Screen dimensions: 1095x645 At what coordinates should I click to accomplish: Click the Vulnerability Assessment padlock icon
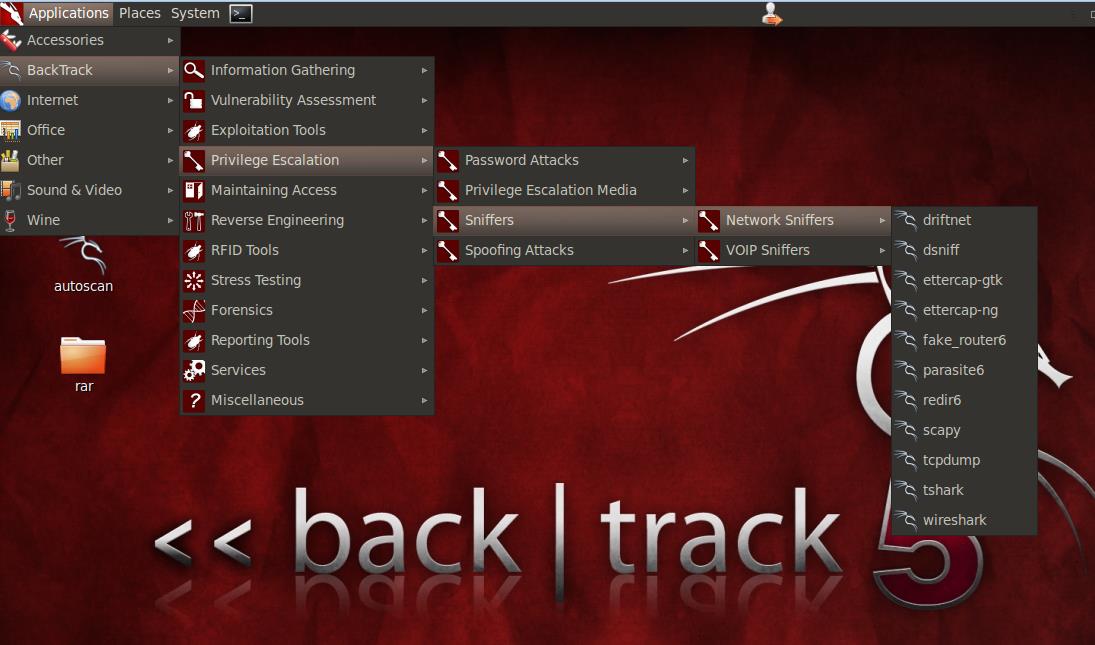[x=193, y=101]
